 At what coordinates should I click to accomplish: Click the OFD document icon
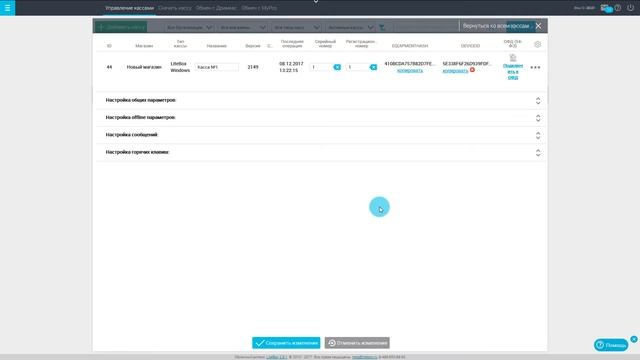coord(513,58)
